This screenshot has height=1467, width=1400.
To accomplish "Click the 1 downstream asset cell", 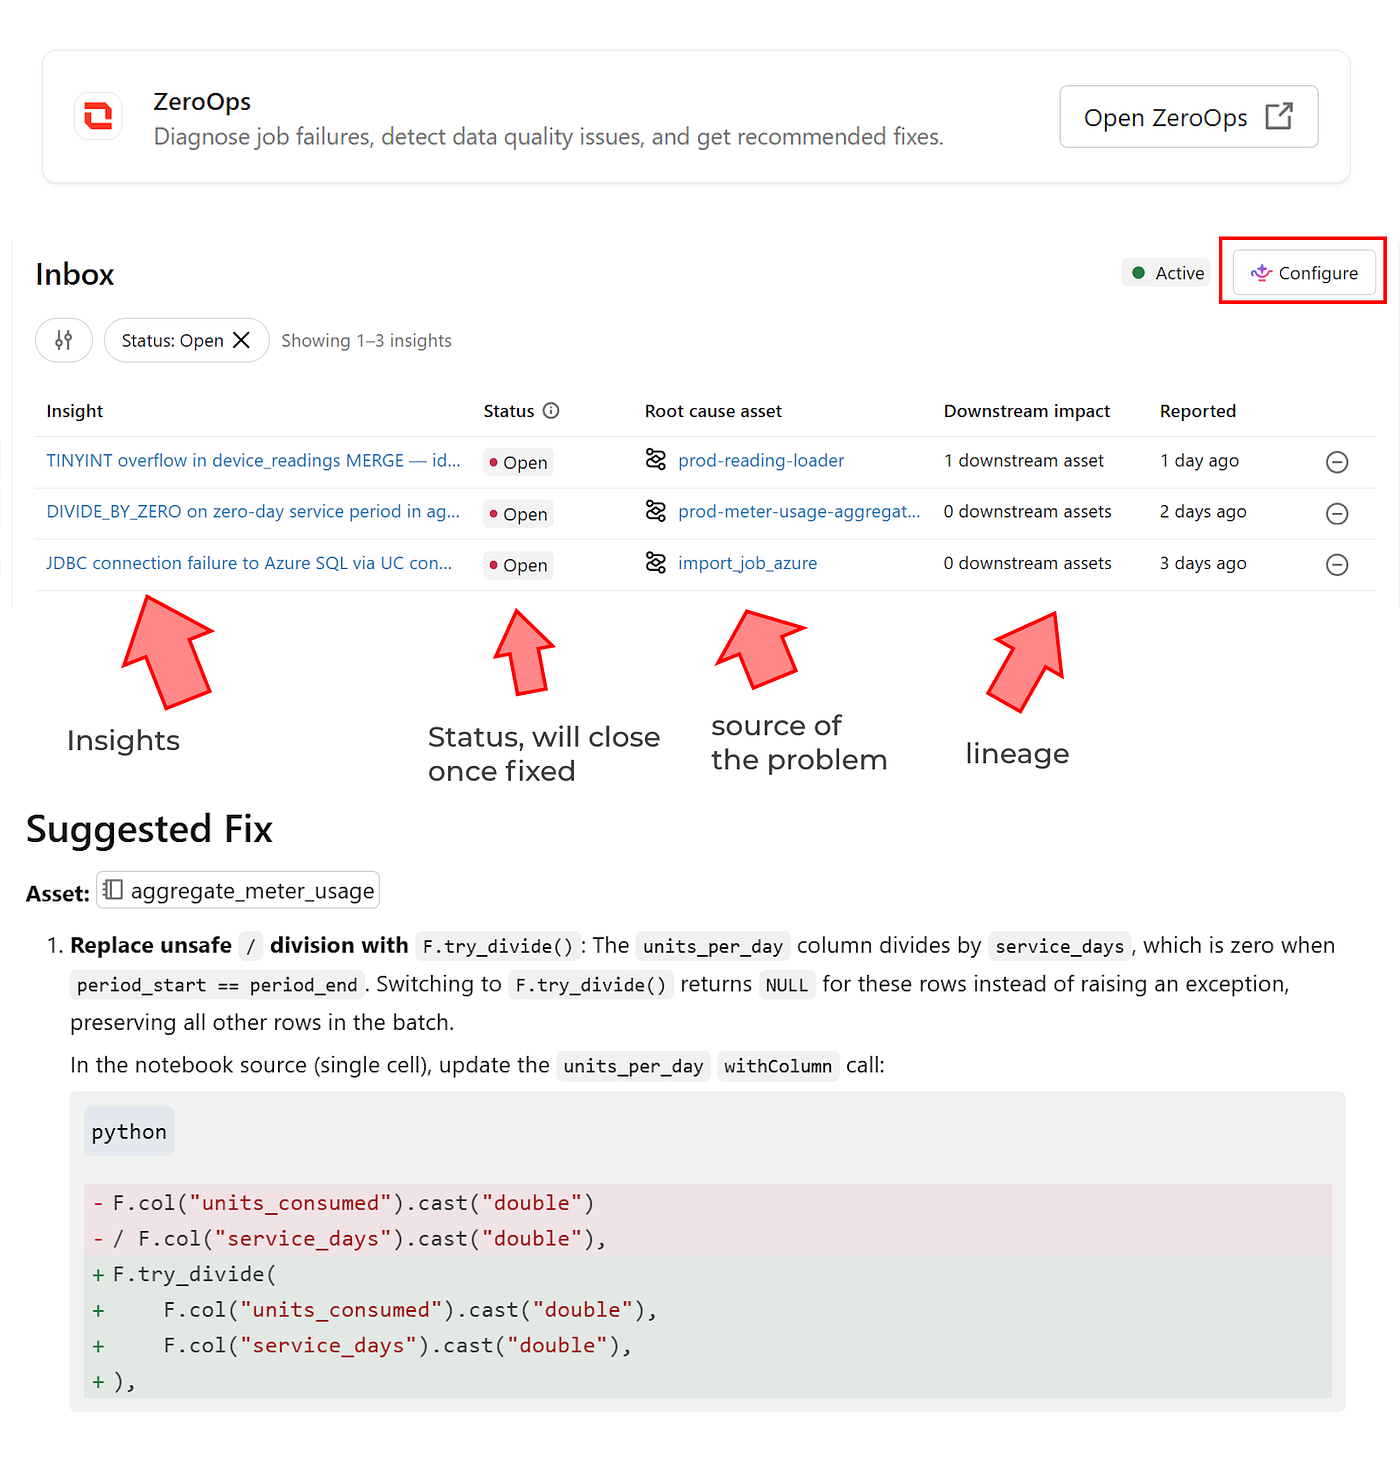I will click(1023, 461).
